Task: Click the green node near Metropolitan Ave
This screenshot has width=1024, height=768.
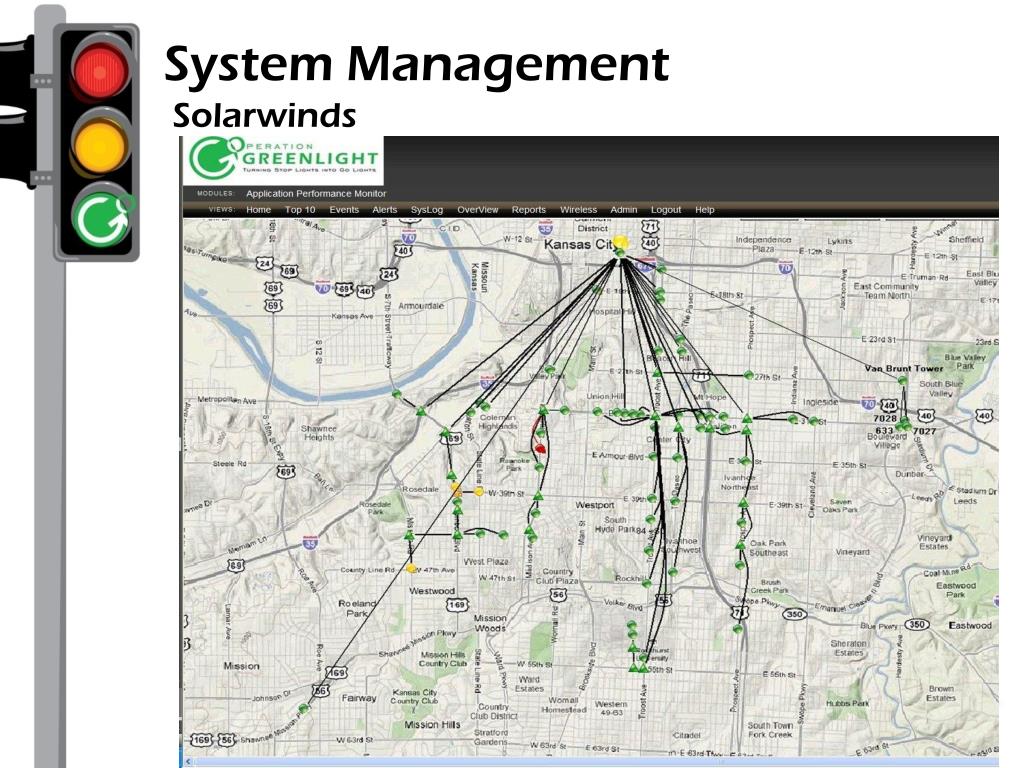Action: click(396, 394)
